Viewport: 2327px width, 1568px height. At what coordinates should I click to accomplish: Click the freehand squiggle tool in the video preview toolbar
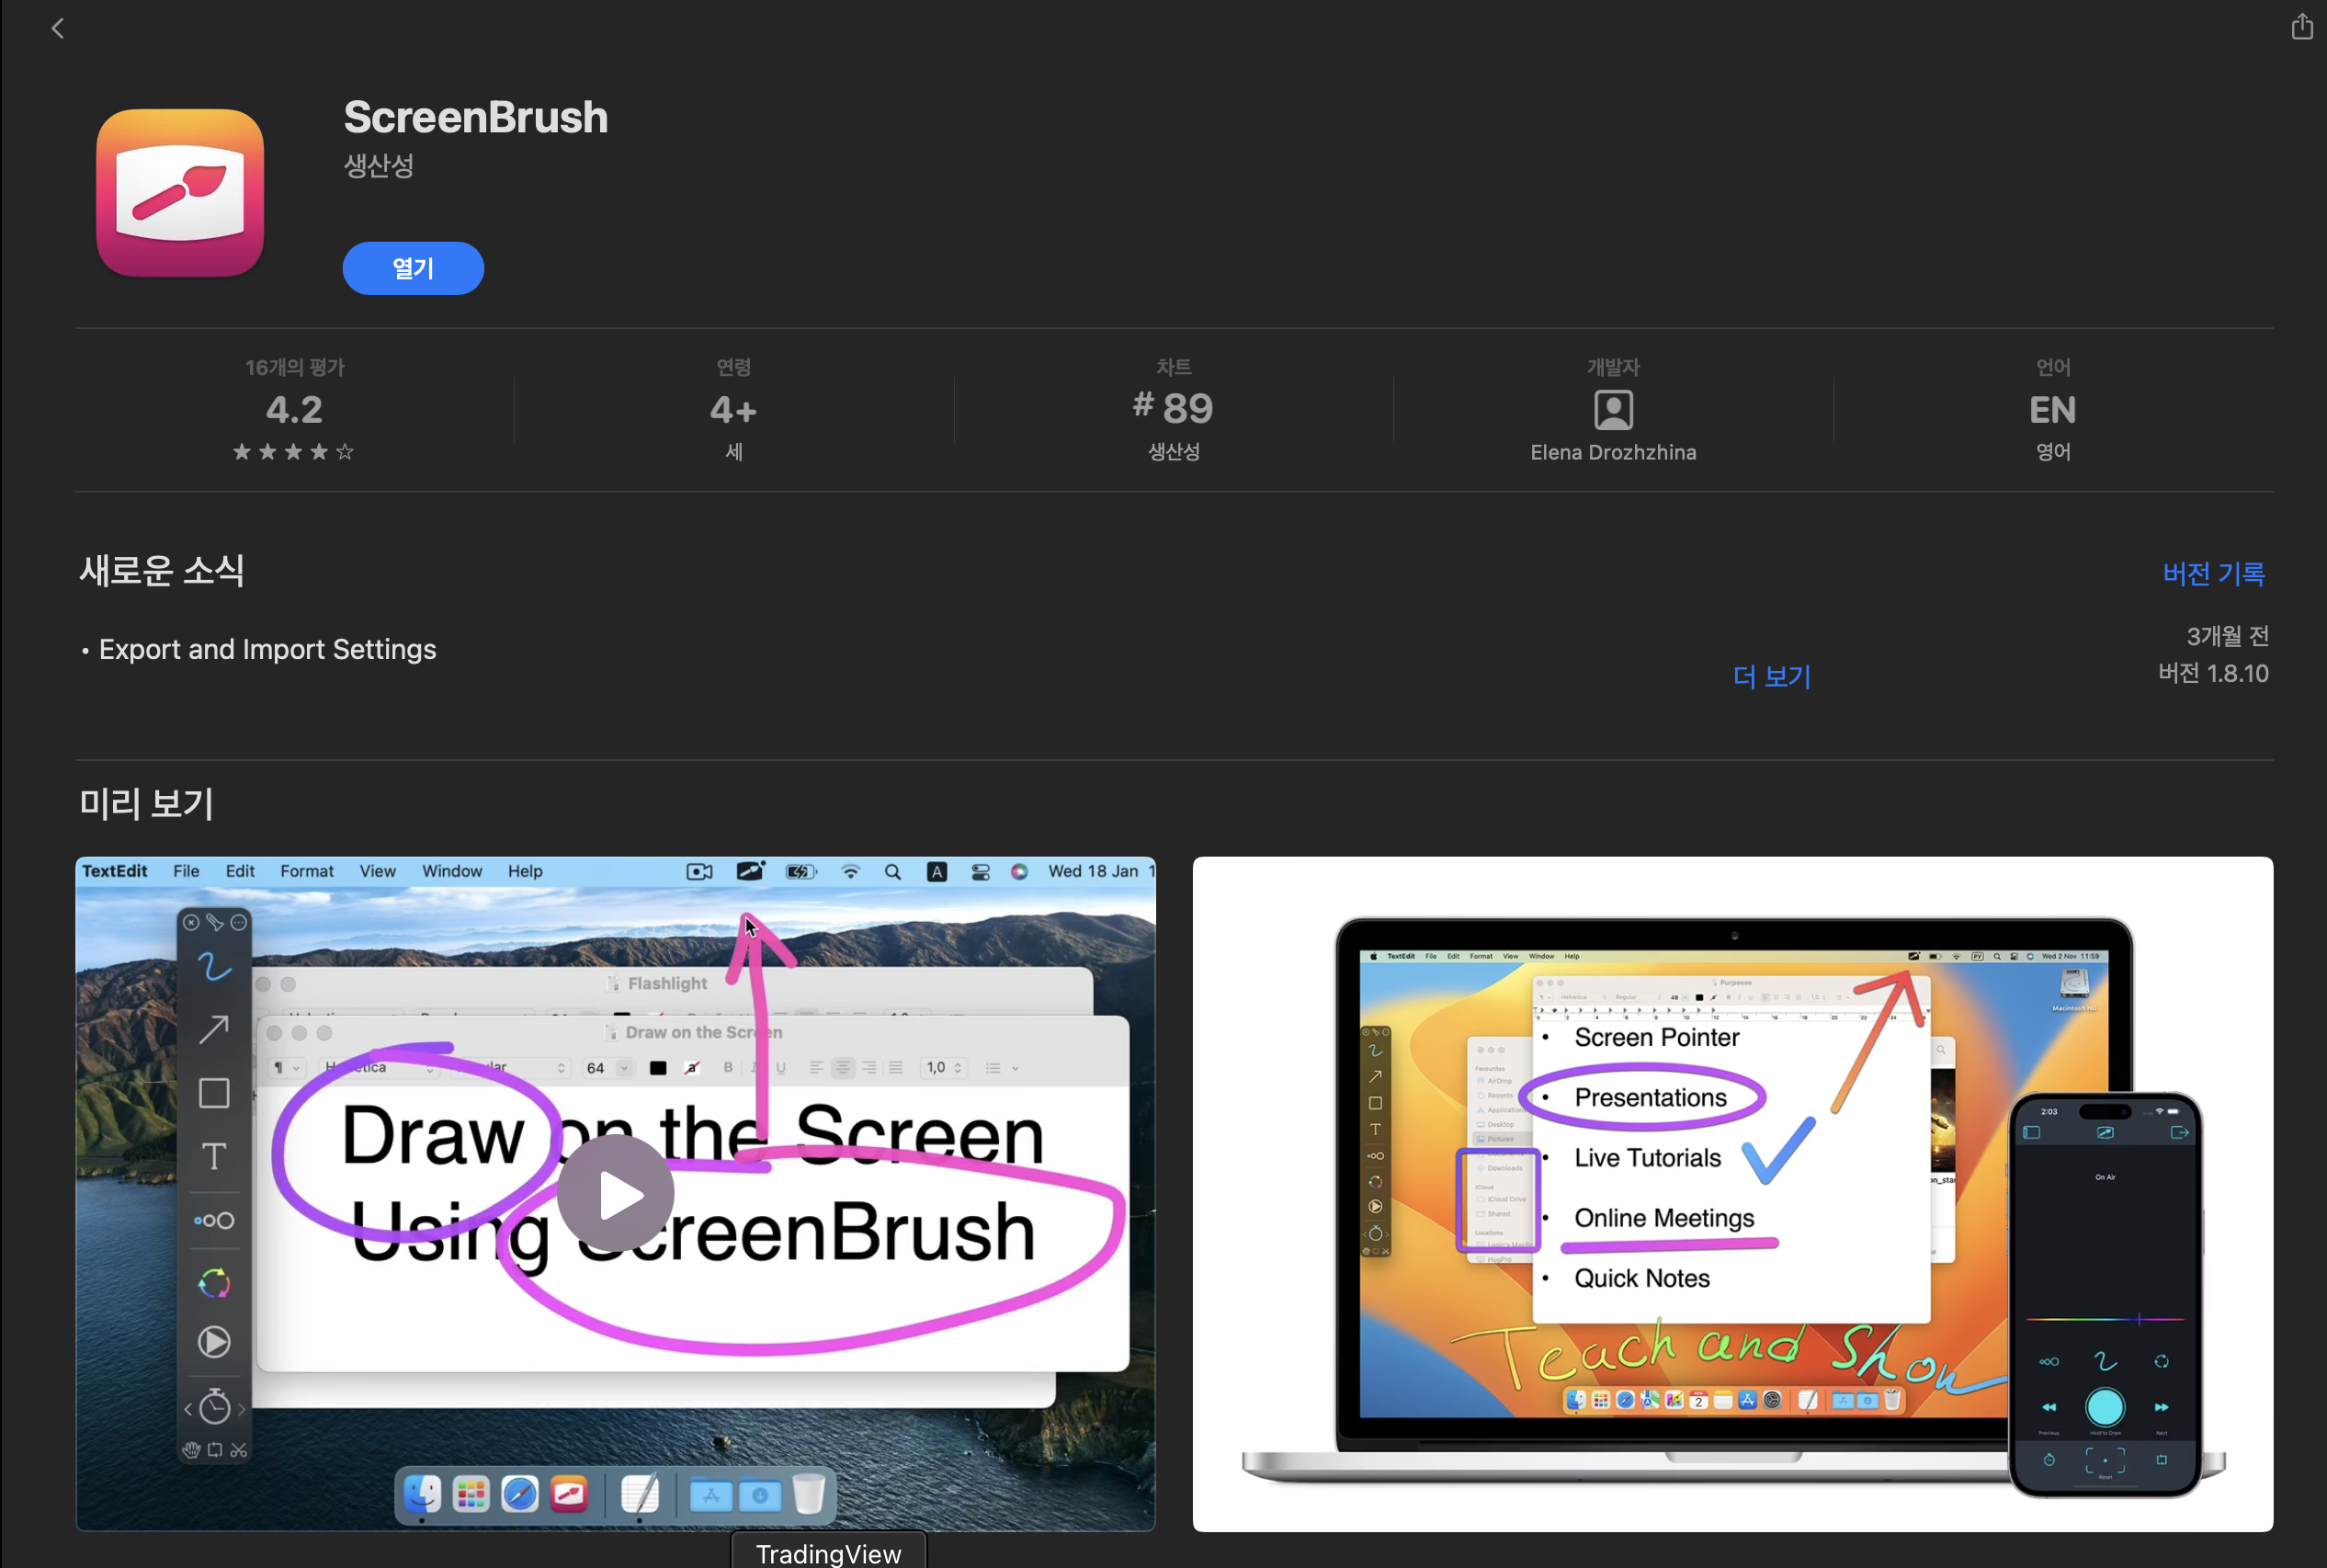point(214,966)
